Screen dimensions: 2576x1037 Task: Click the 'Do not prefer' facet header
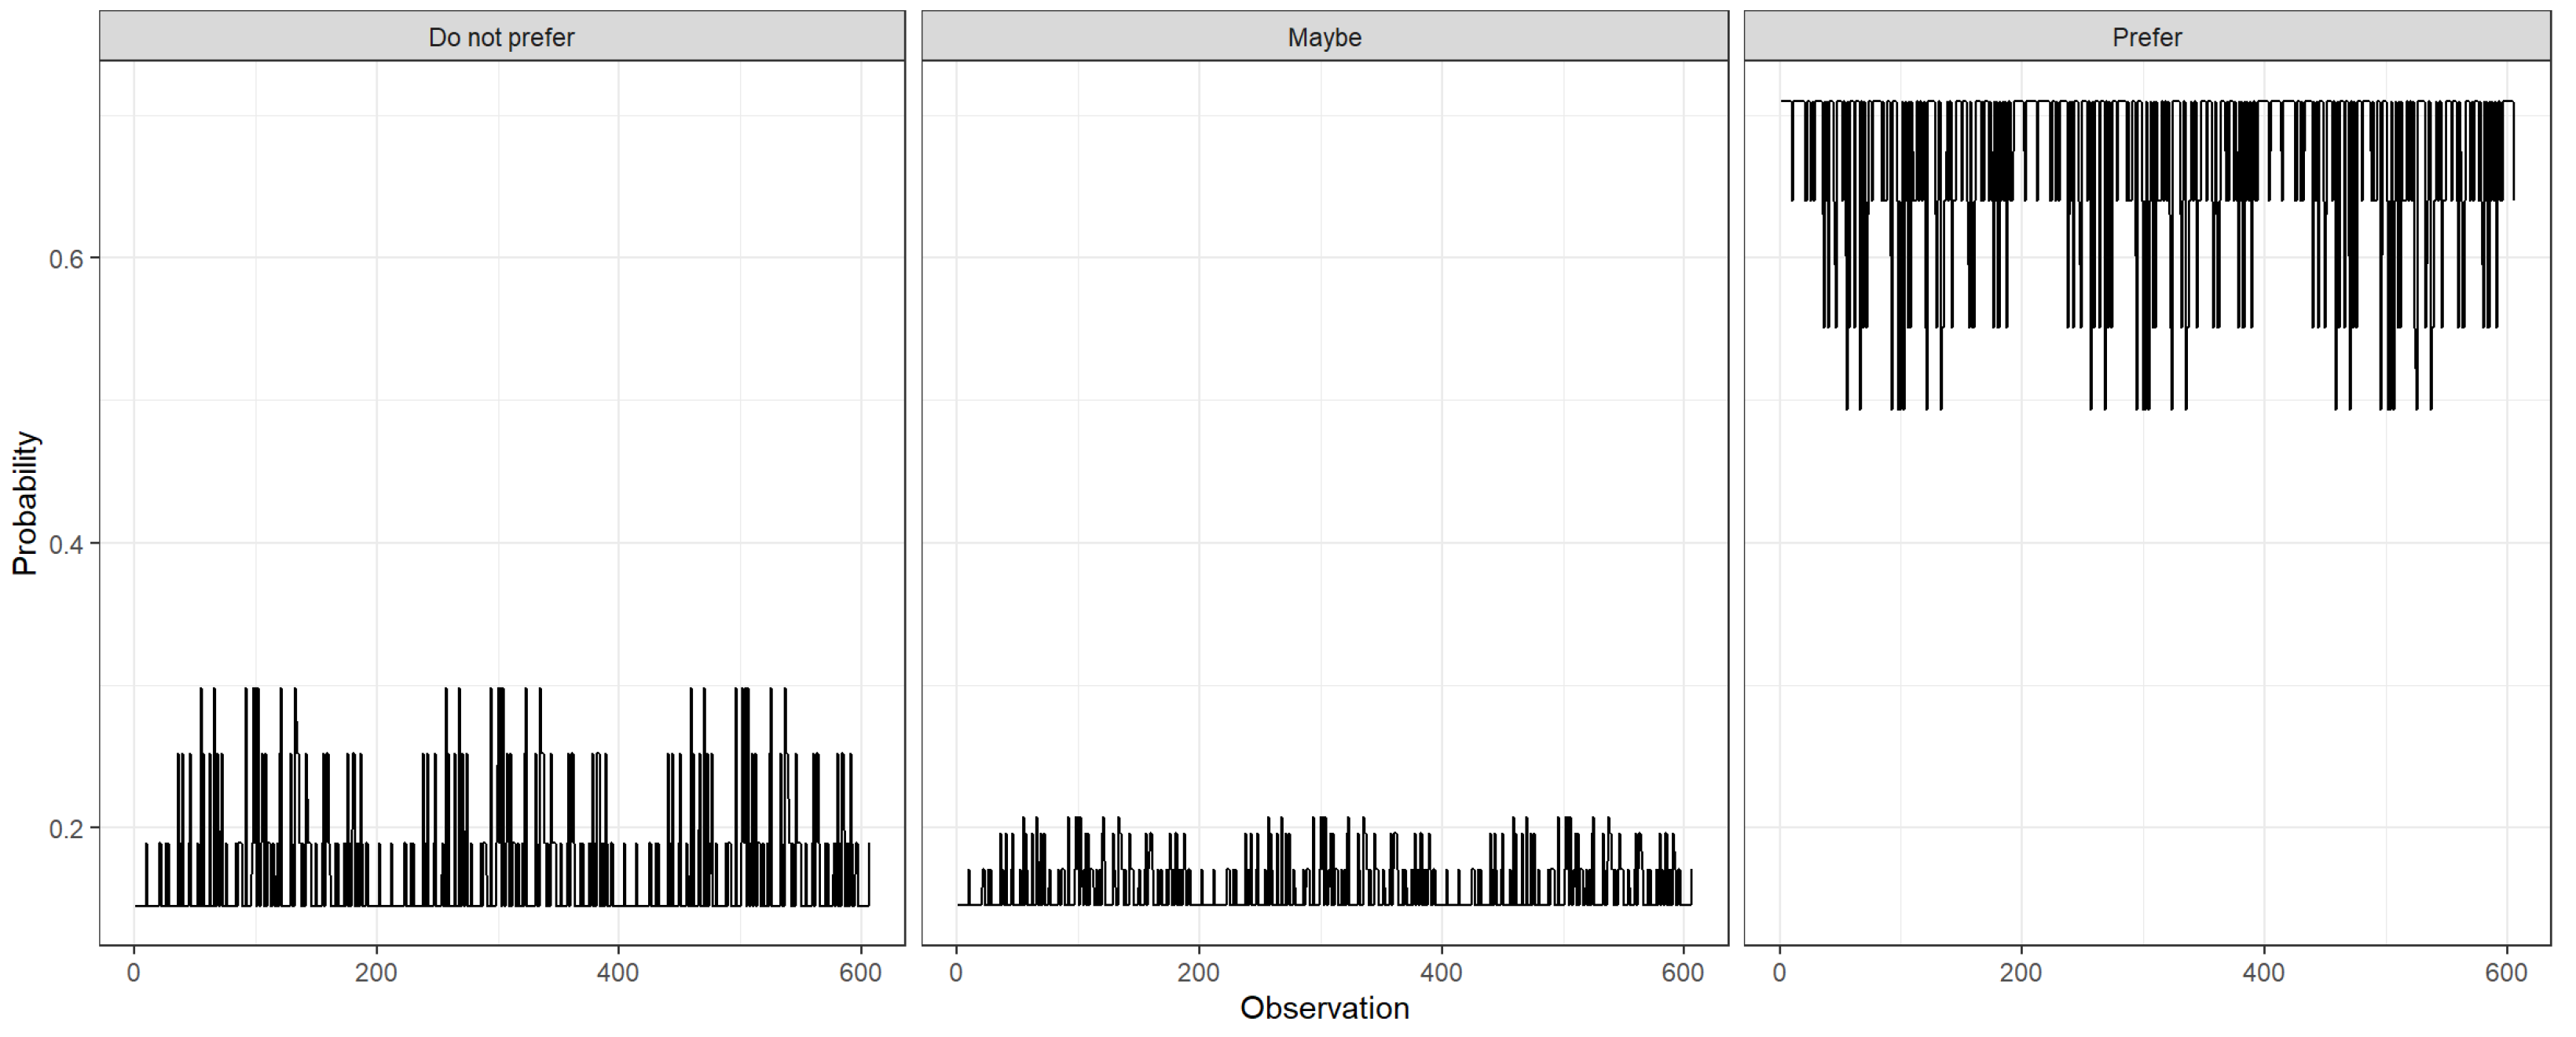501,37
